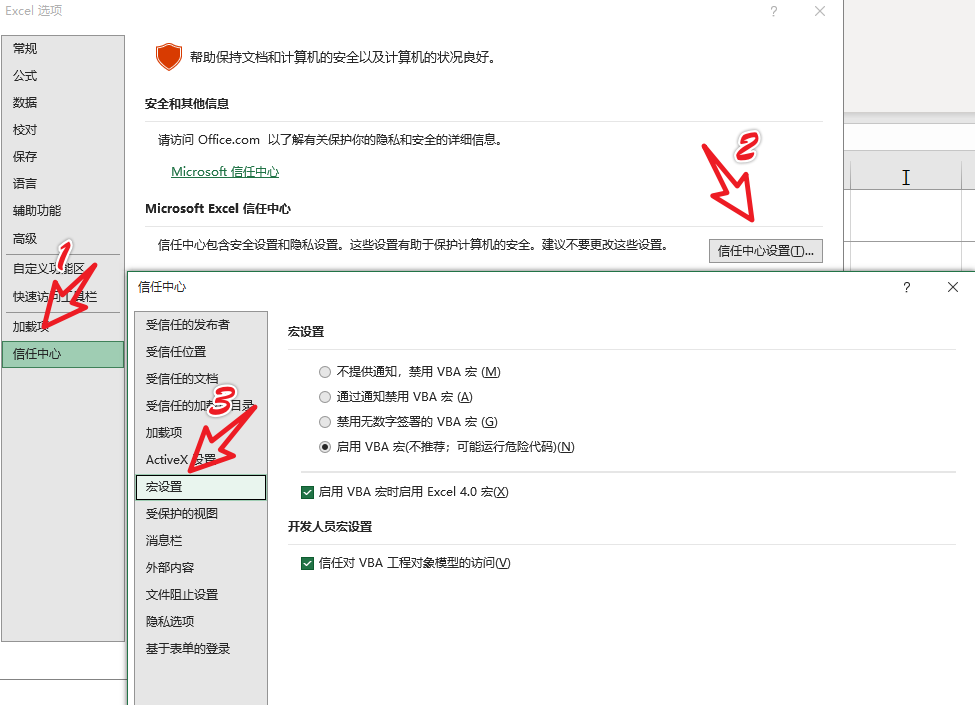Open 隐私选项 in Trust Center
The width and height of the screenshot is (975, 705).
201,622
